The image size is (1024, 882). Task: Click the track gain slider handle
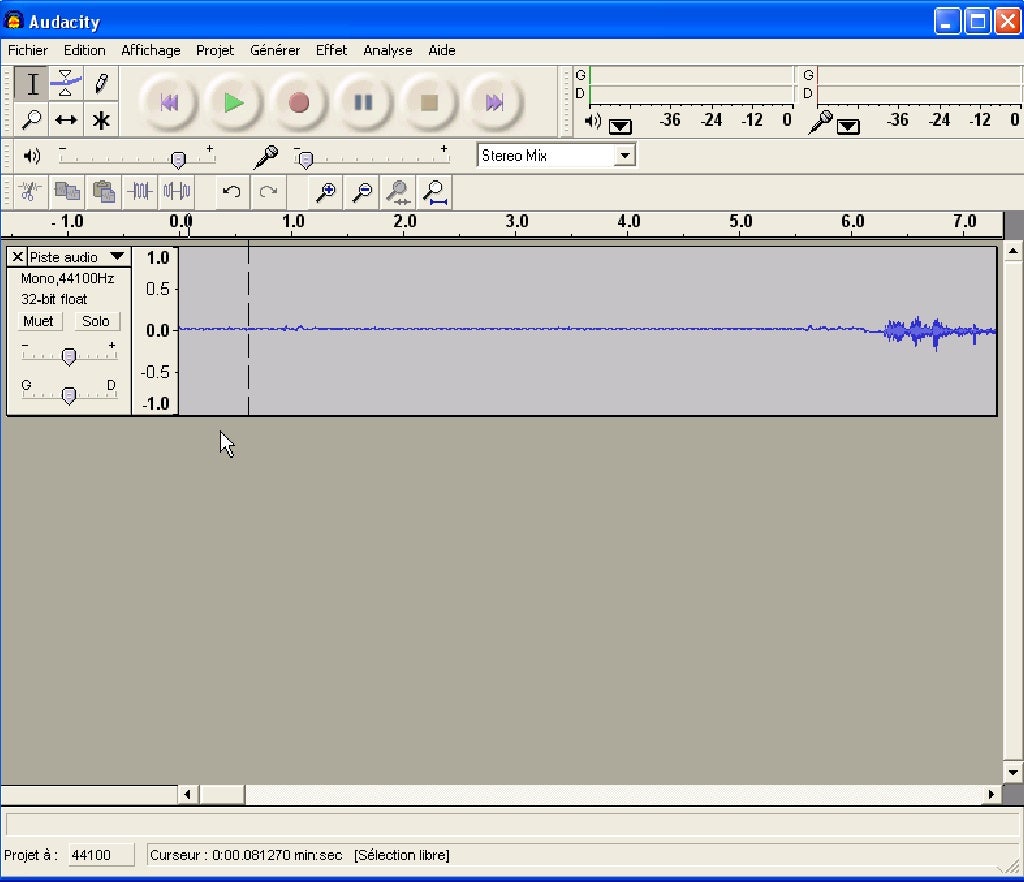[69, 356]
